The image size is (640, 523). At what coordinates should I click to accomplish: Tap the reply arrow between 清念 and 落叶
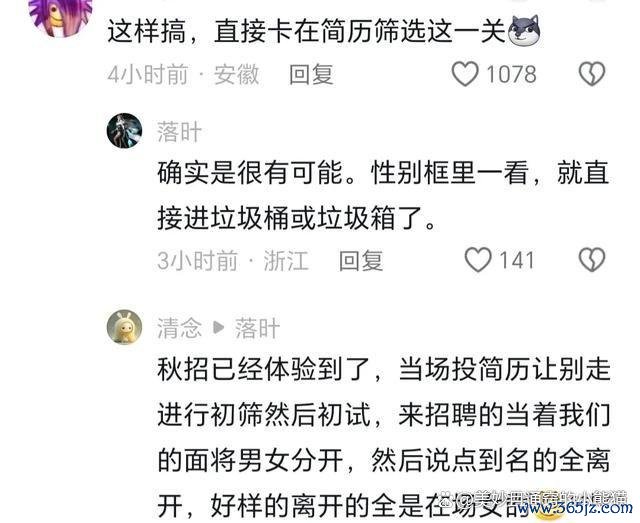pos(219,327)
